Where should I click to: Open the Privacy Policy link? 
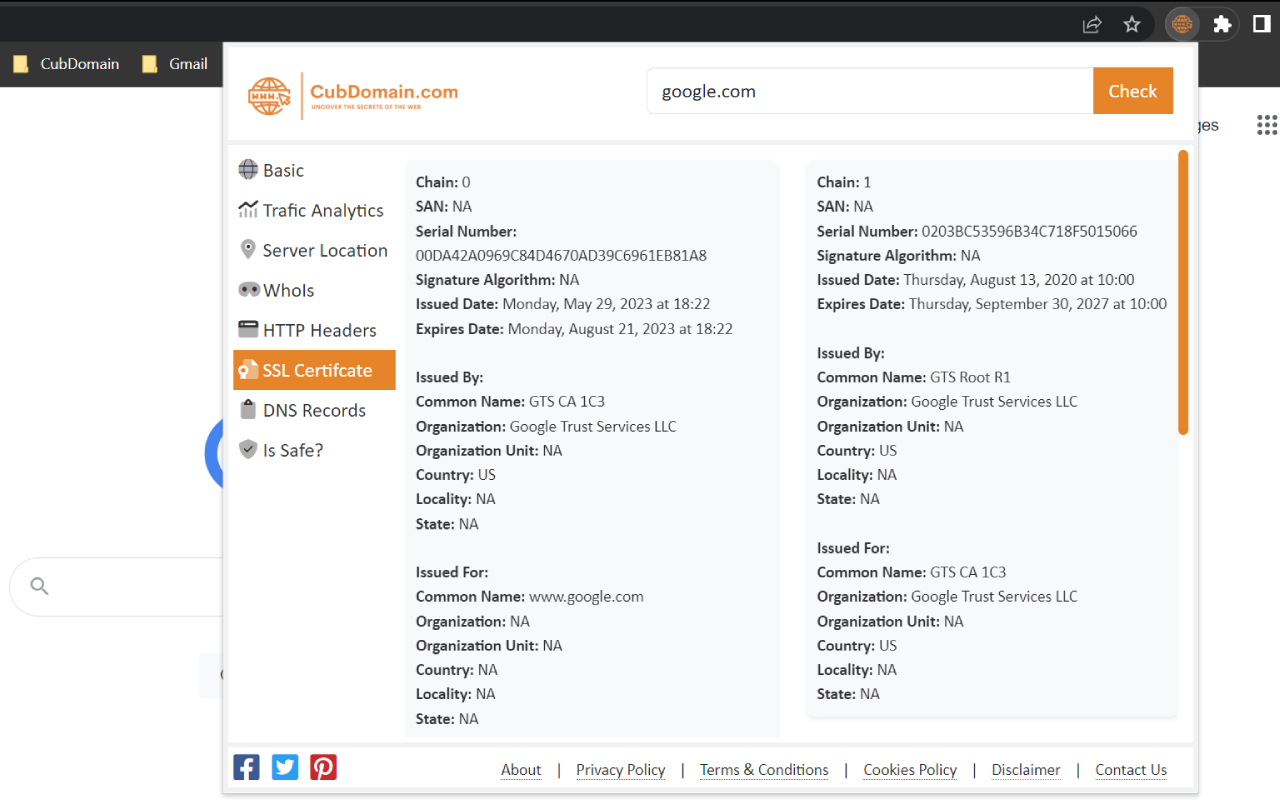[620, 770]
